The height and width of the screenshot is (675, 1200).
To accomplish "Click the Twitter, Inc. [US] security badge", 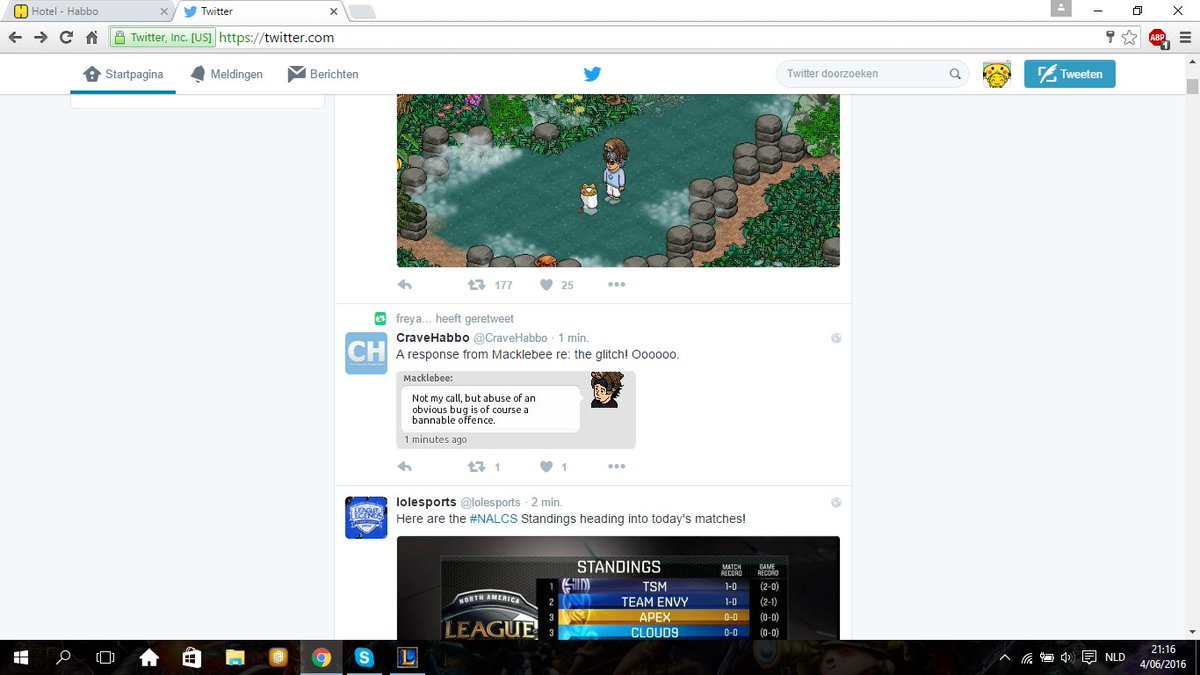I will pos(162,38).
